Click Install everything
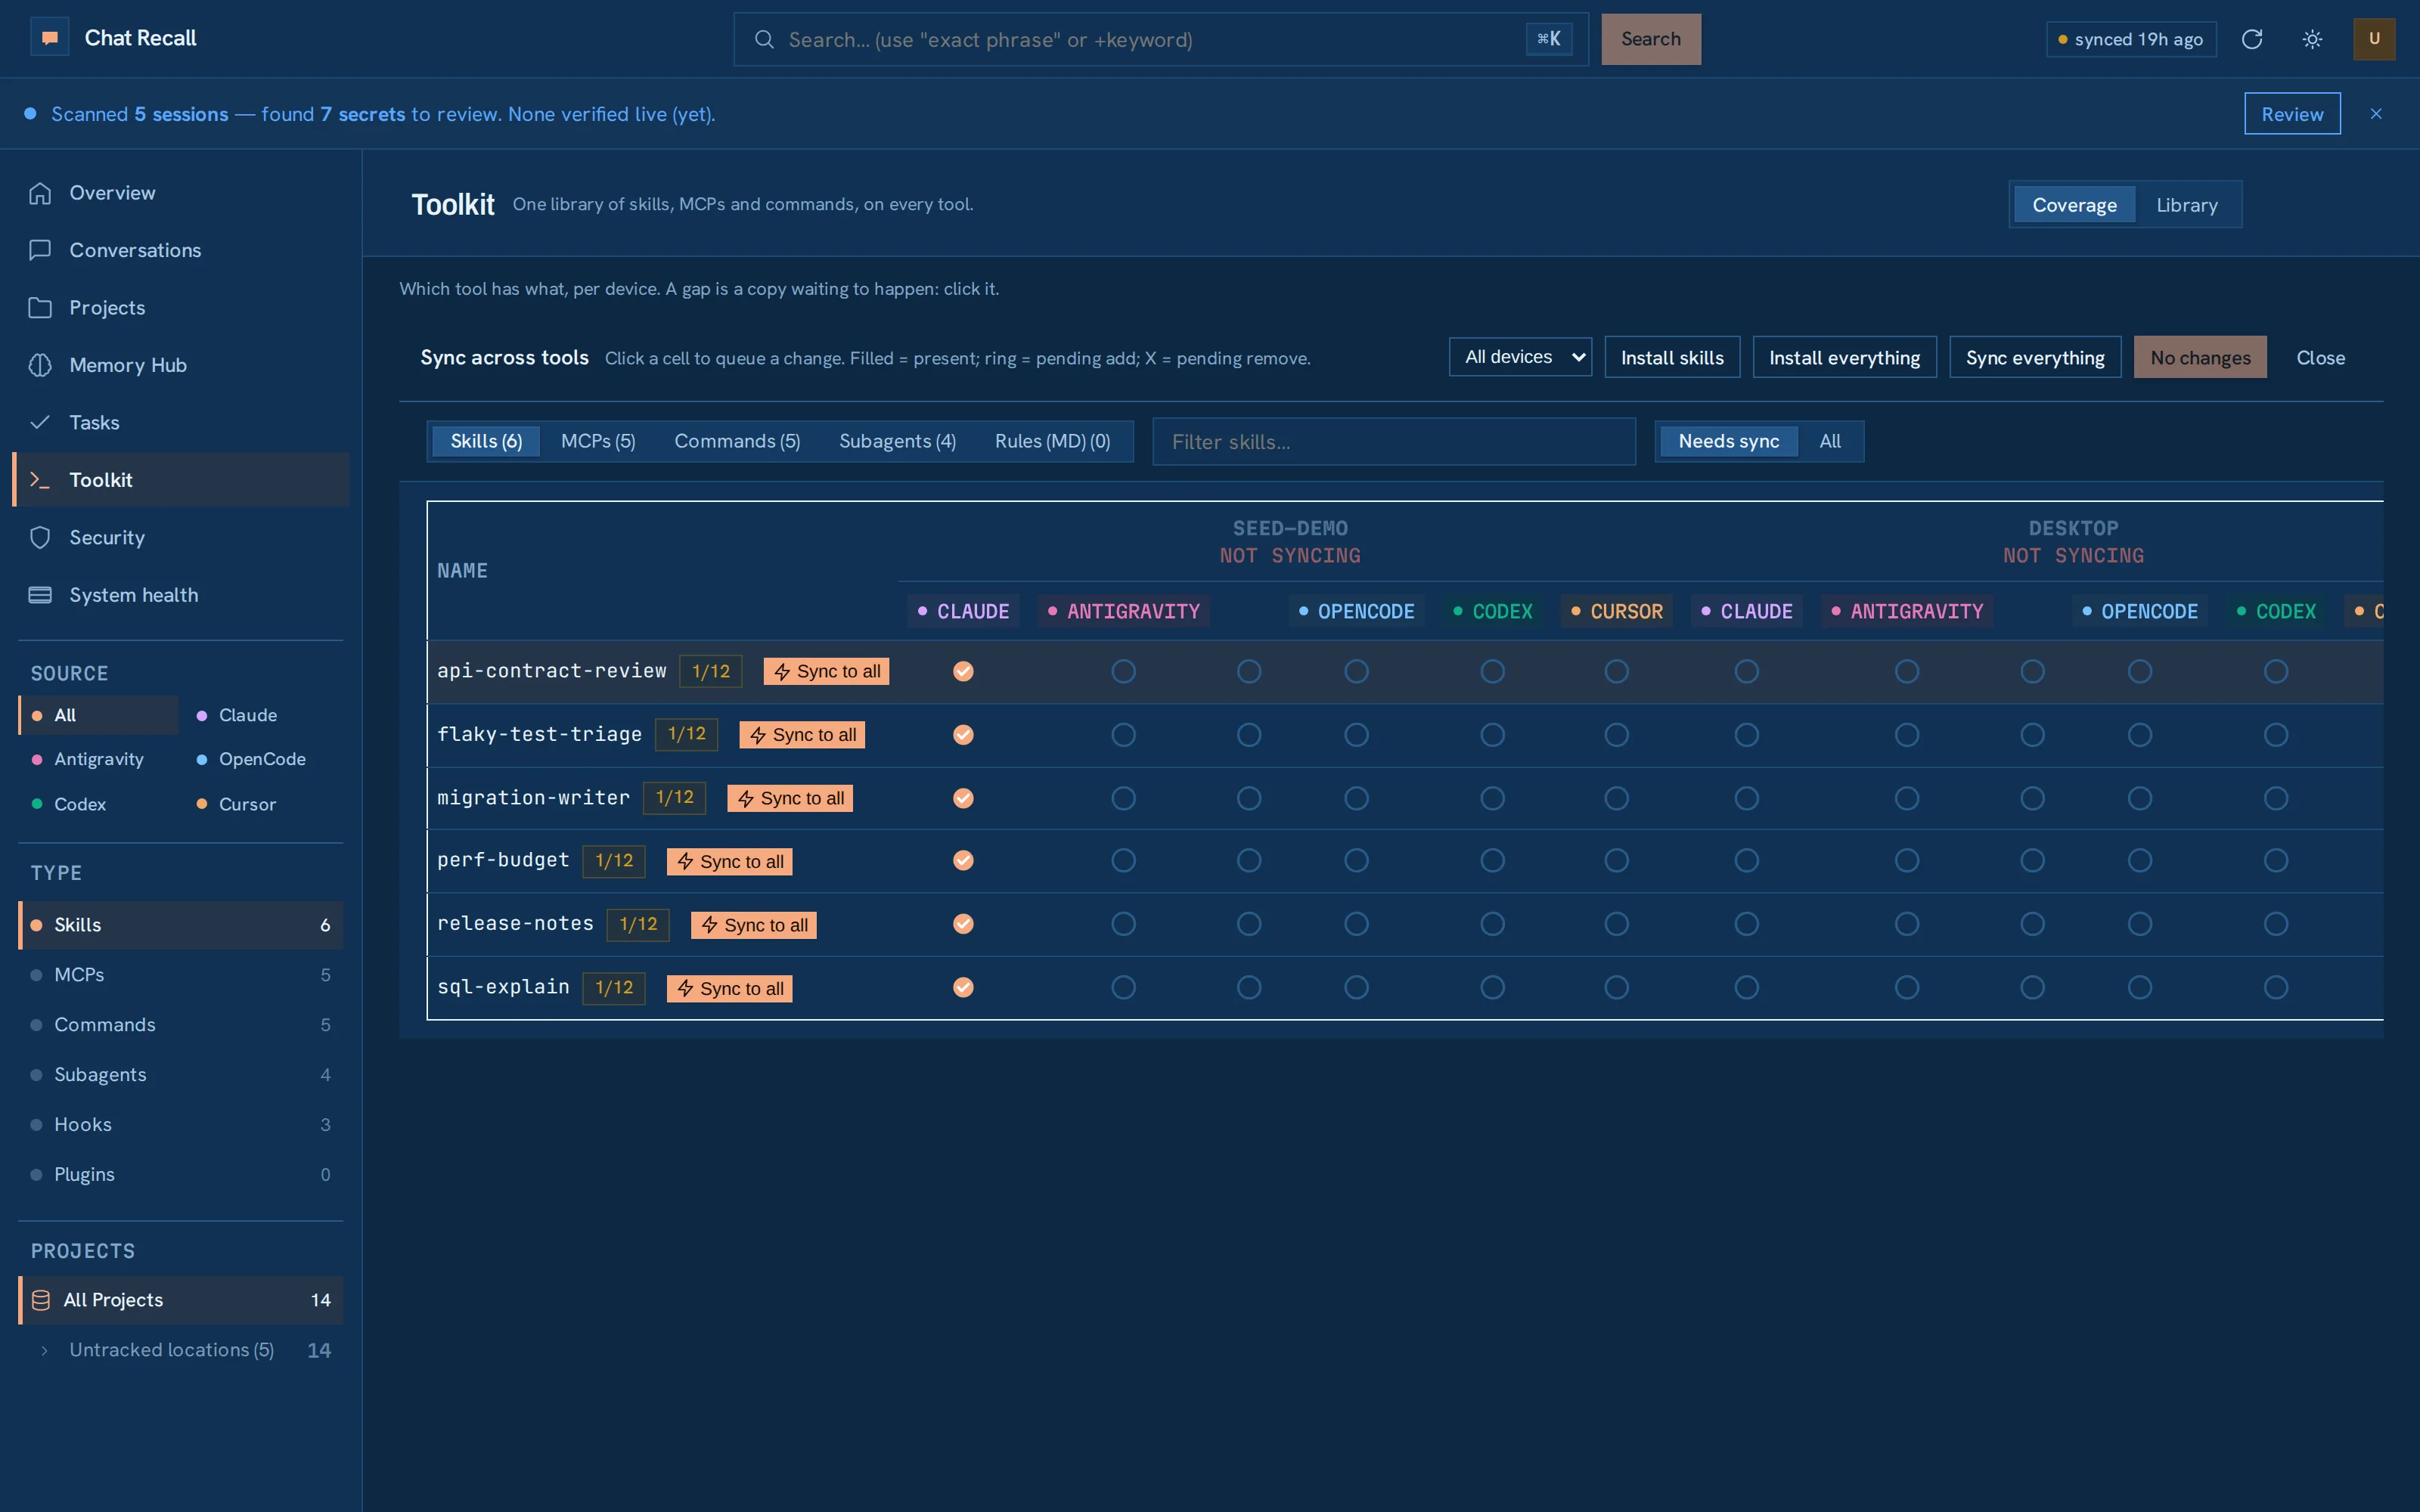Viewport: 2420px width, 1512px height. tap(1844, 357)
